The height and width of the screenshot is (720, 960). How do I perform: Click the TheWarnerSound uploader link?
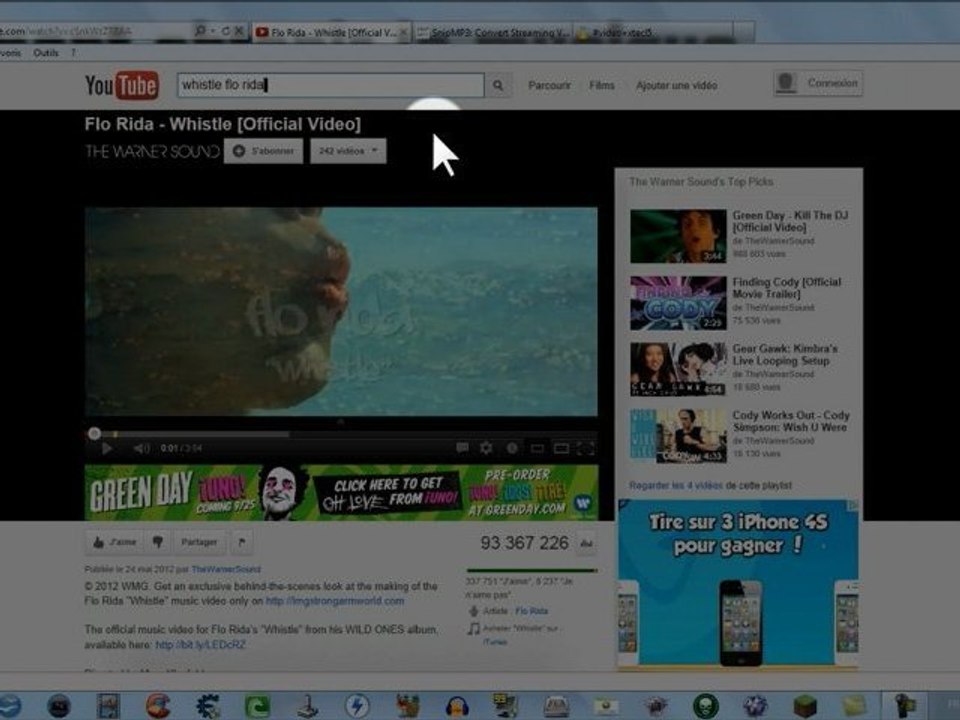[226, 569]
